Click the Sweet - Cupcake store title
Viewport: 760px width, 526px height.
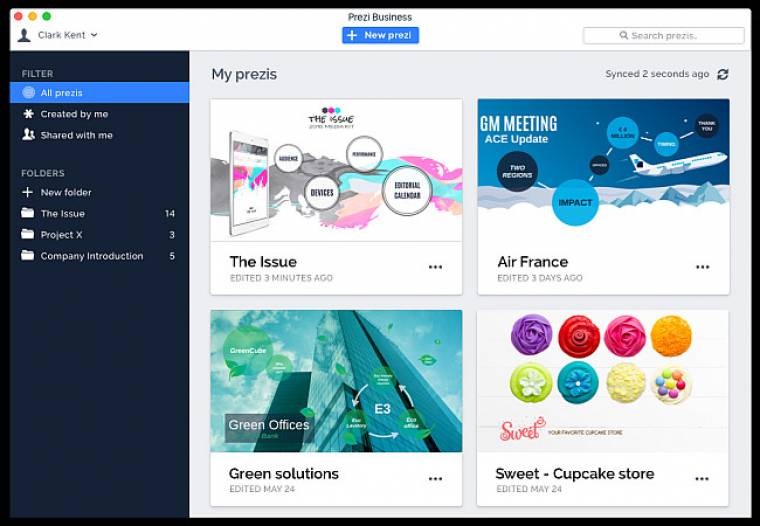[575, 473]
